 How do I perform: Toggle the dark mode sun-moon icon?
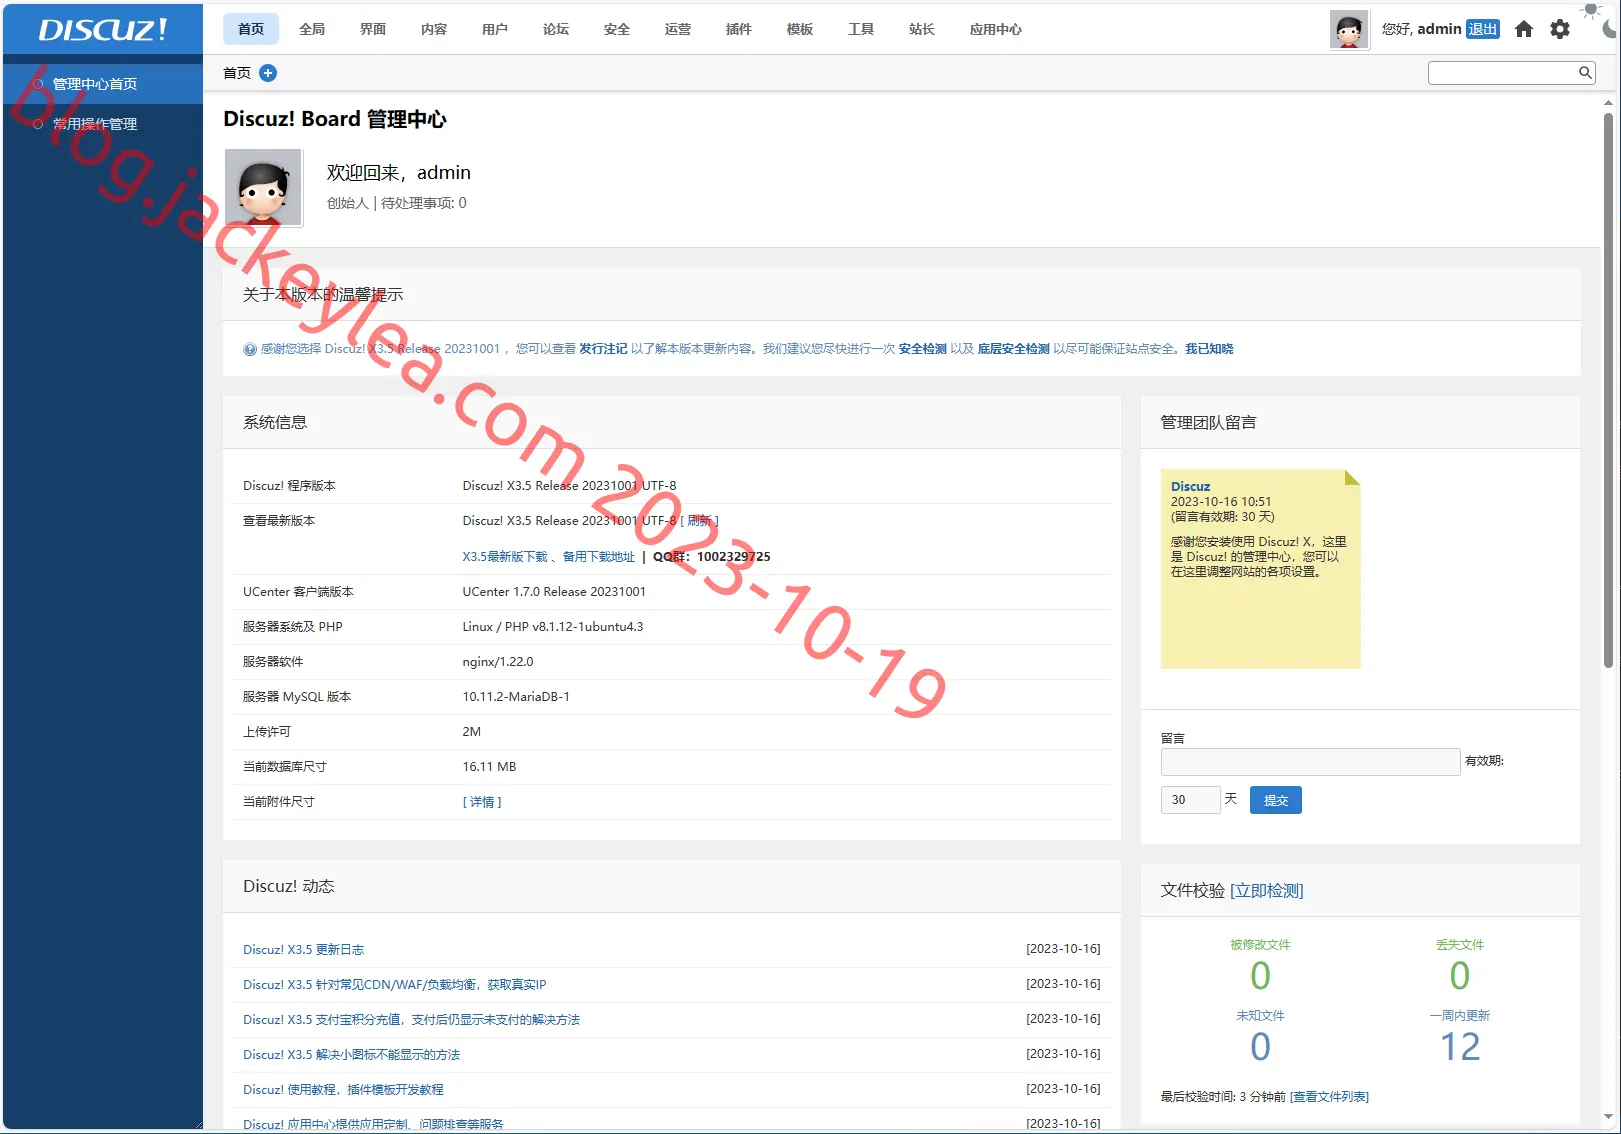click(1602, 20)
